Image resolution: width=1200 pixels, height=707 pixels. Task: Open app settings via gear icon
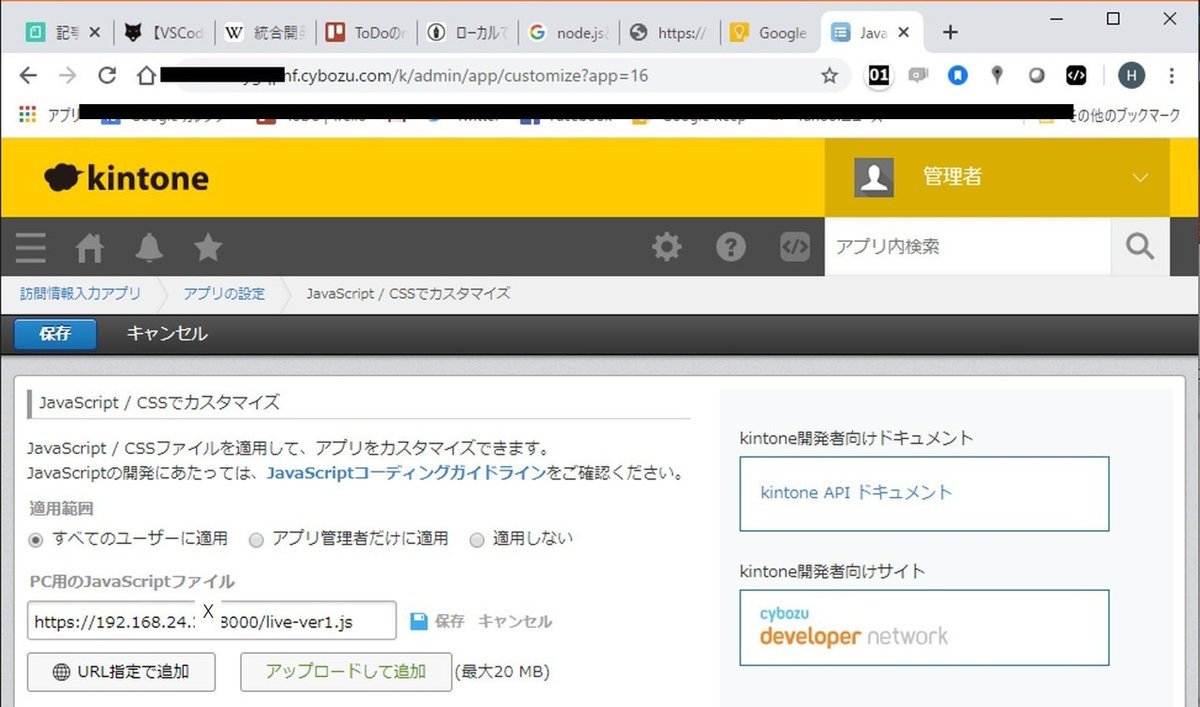click(666, 247)
